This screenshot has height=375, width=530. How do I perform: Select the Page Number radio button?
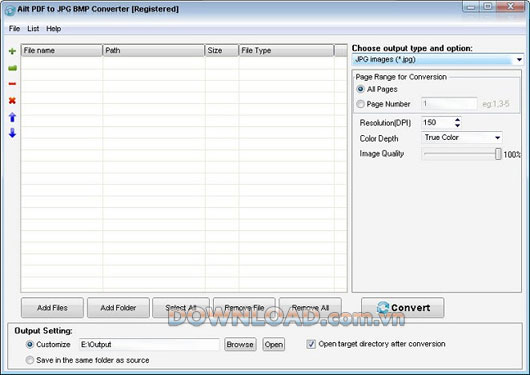[360, 104]
